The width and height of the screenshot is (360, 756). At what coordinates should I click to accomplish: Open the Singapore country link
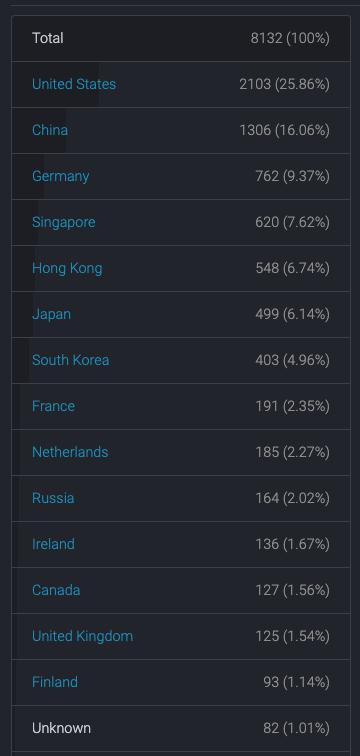(x=64, y=223)
